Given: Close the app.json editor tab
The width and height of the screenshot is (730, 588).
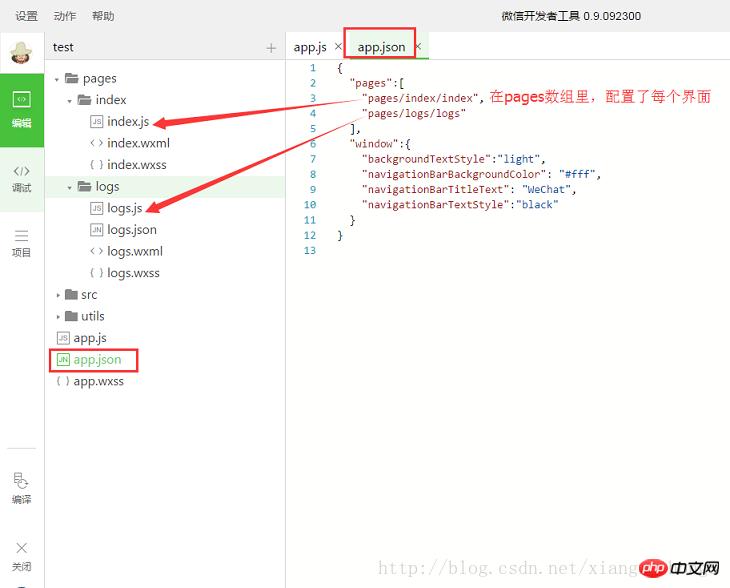Looking at the screenshot, I should 418,47.
